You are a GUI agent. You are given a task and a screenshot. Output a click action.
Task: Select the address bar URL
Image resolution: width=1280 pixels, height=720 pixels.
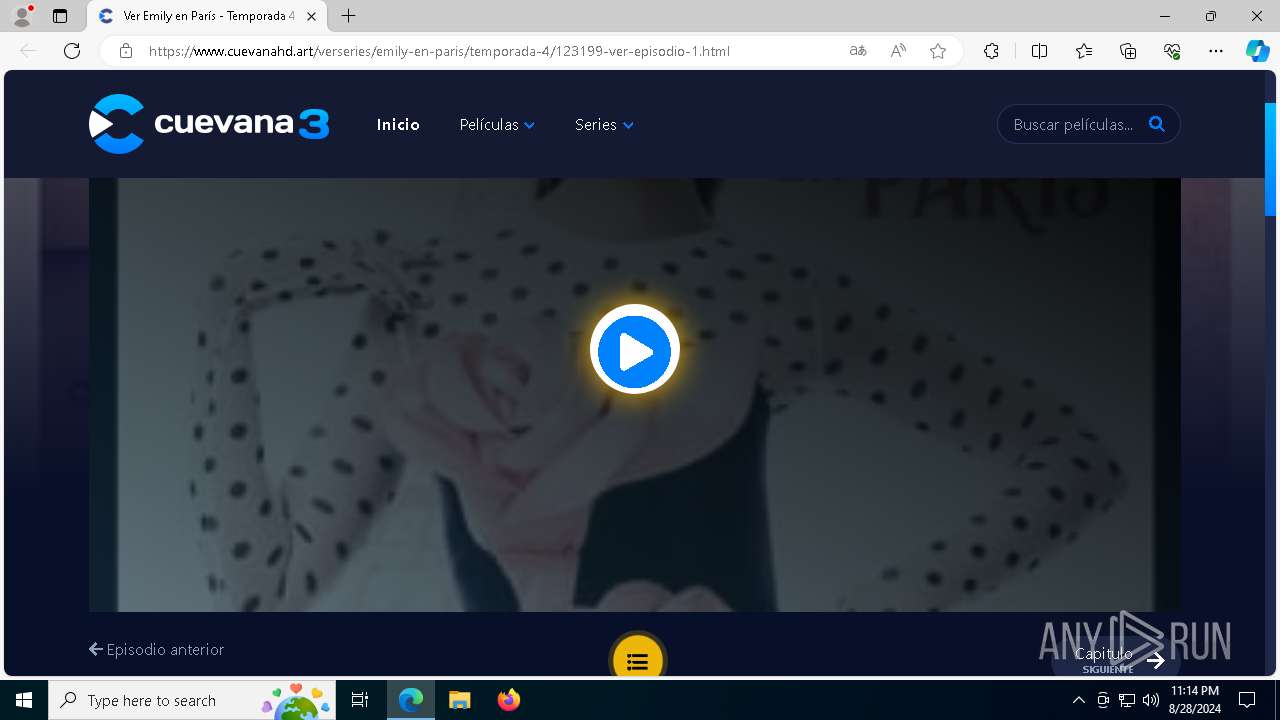pyautogui.click(x=439, y=51)
